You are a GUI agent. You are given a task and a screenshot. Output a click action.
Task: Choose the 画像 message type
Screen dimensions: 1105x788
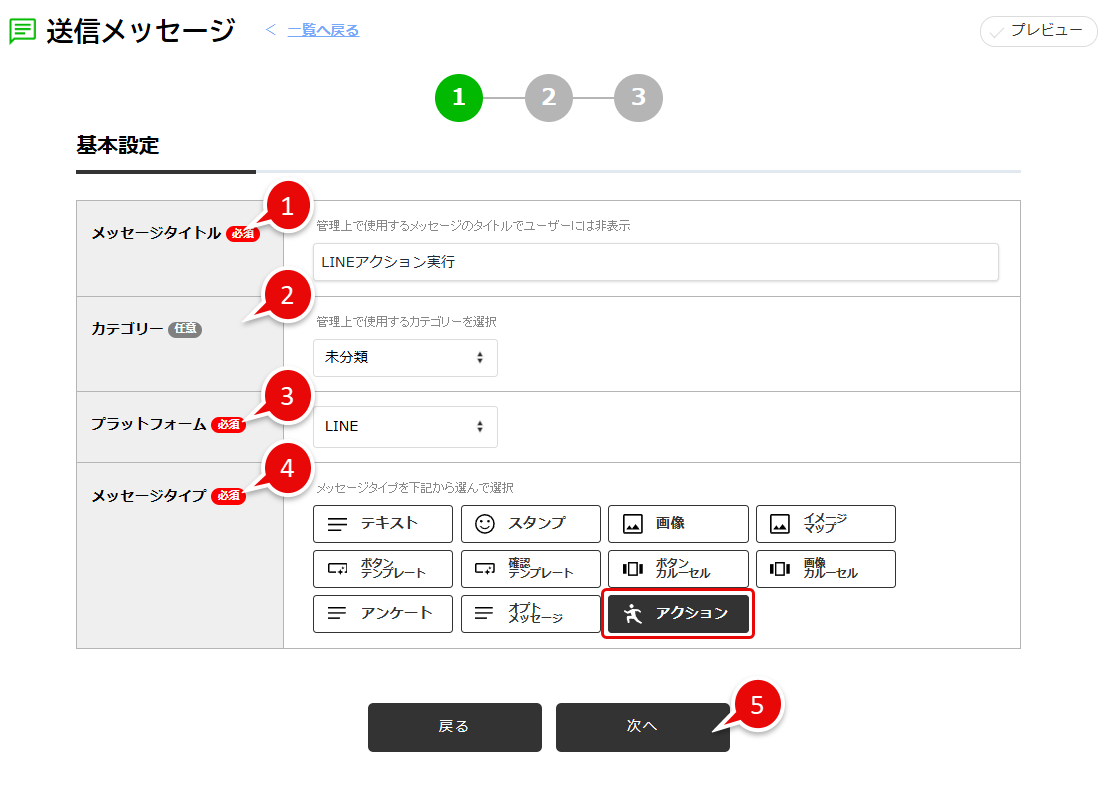click(x=678, y=523)
